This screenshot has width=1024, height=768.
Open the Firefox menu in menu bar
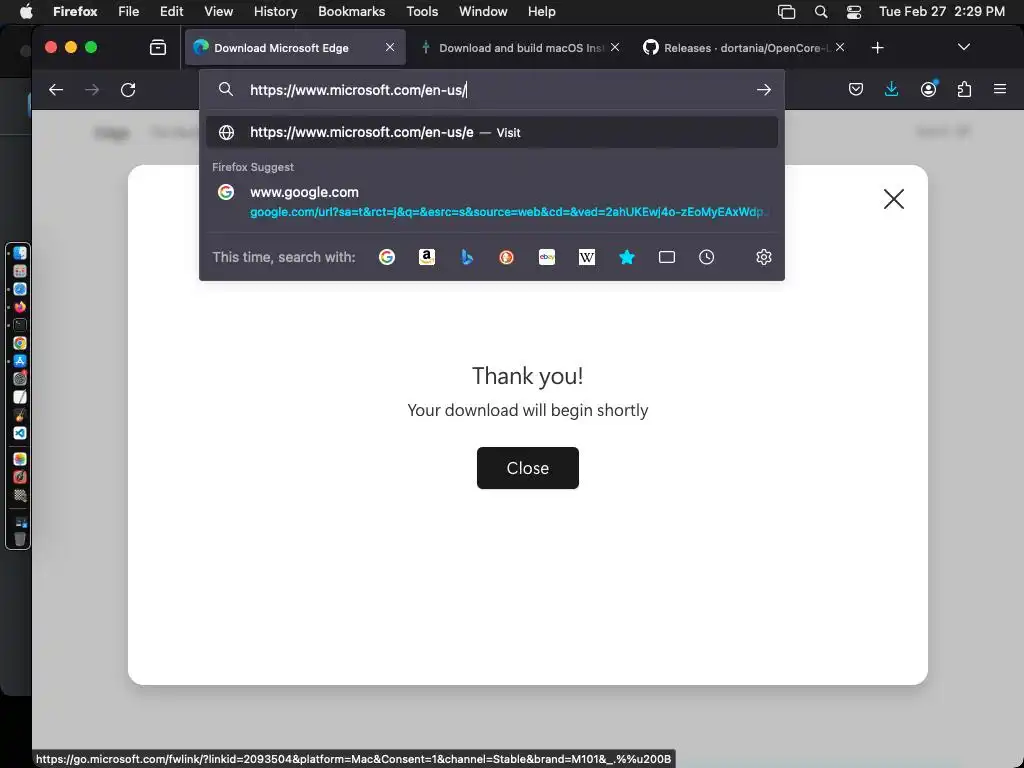coord(75,12)
